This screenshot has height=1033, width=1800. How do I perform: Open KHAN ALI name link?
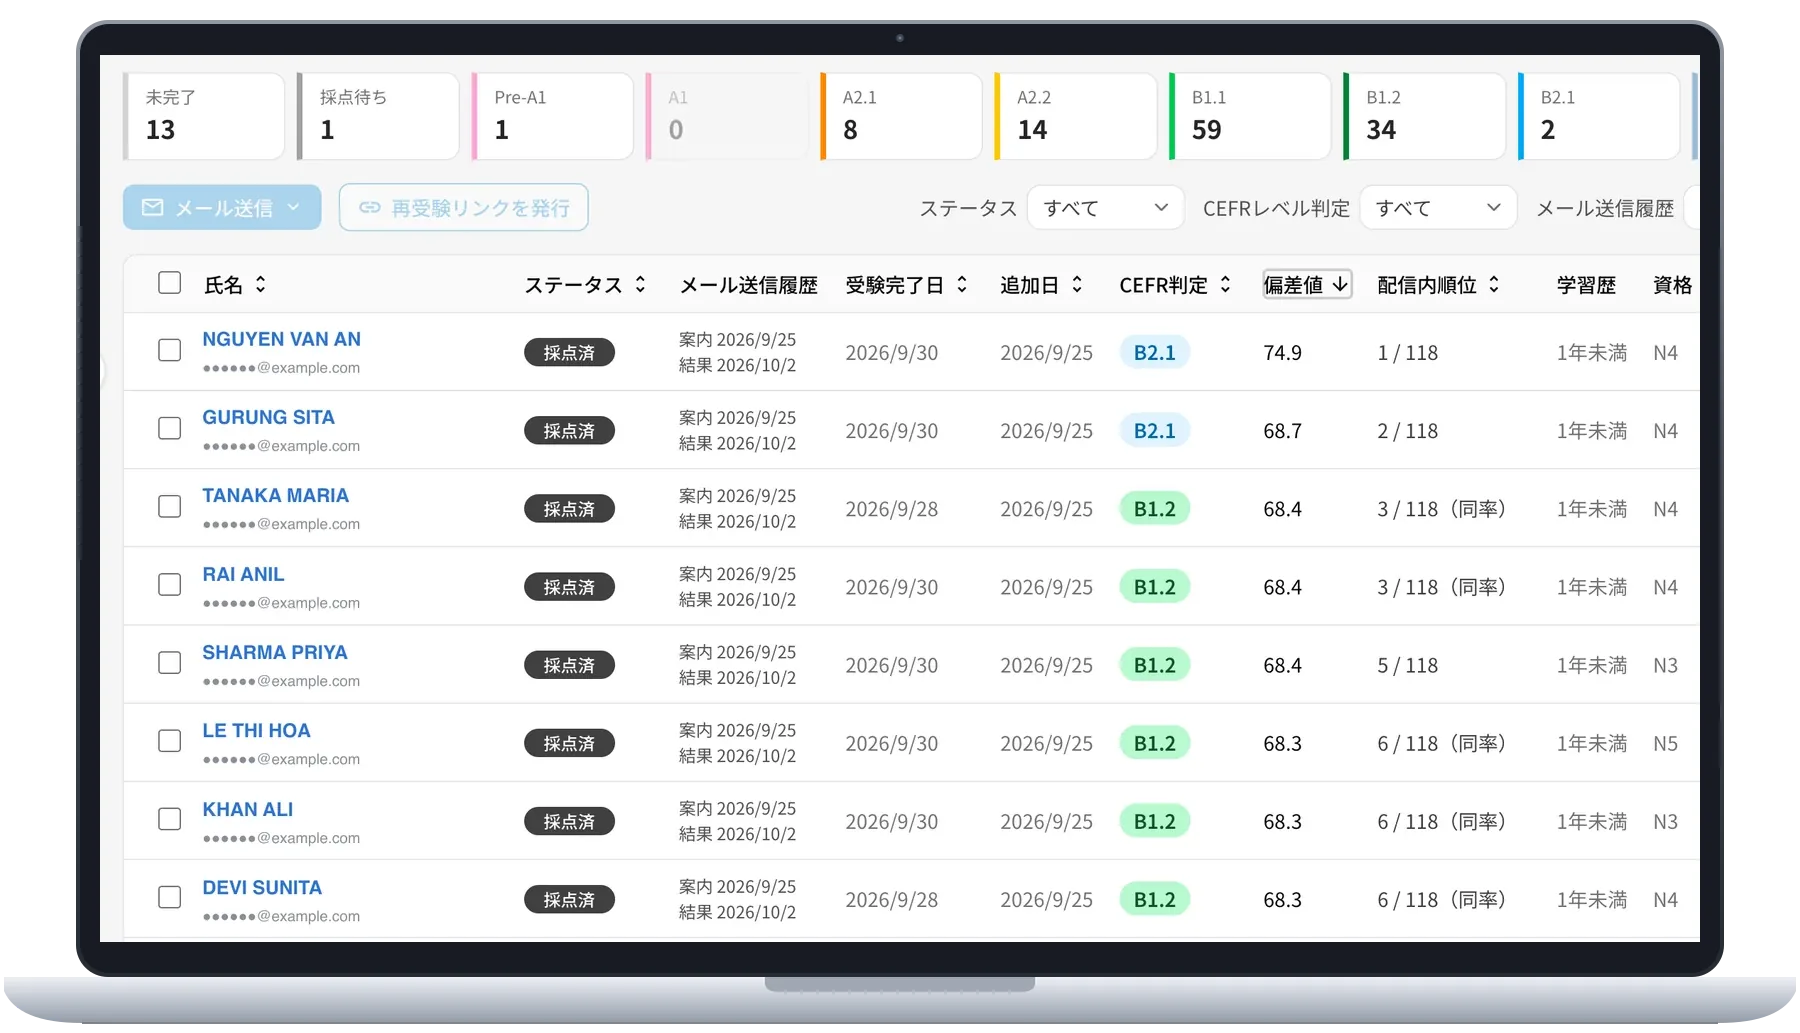click(247, 809)
